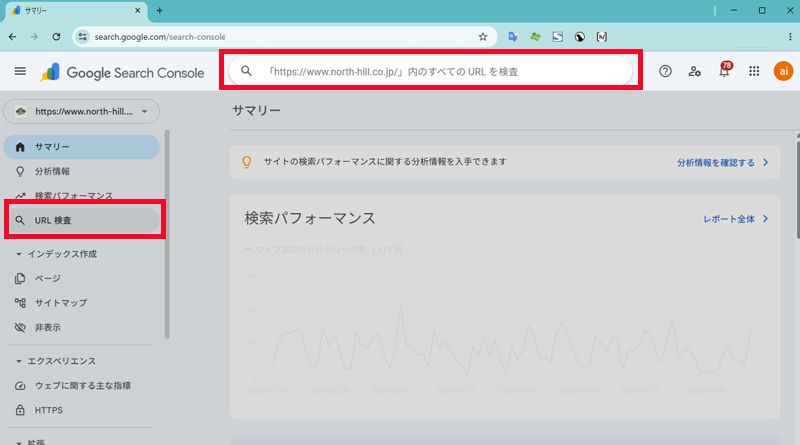Open the account avatar 'ai'
Screen dimensions: 800x445
783,71
